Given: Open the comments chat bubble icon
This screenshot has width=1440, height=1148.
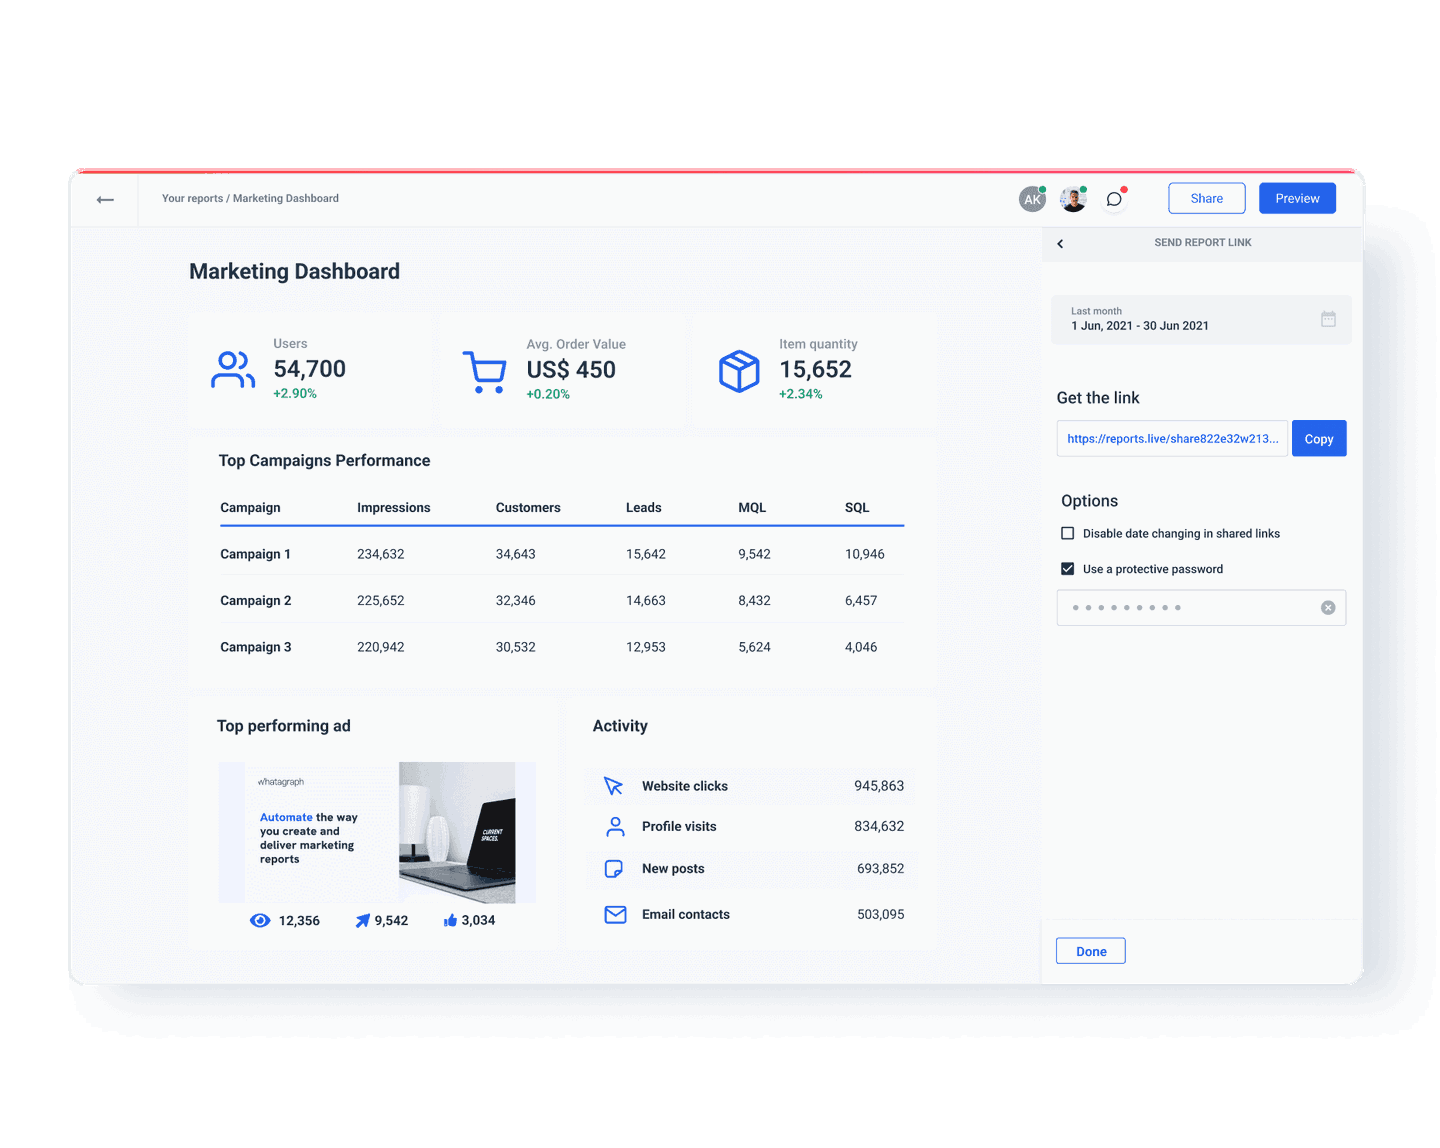Looking at the screenshot, I should tap(1114, 198).
